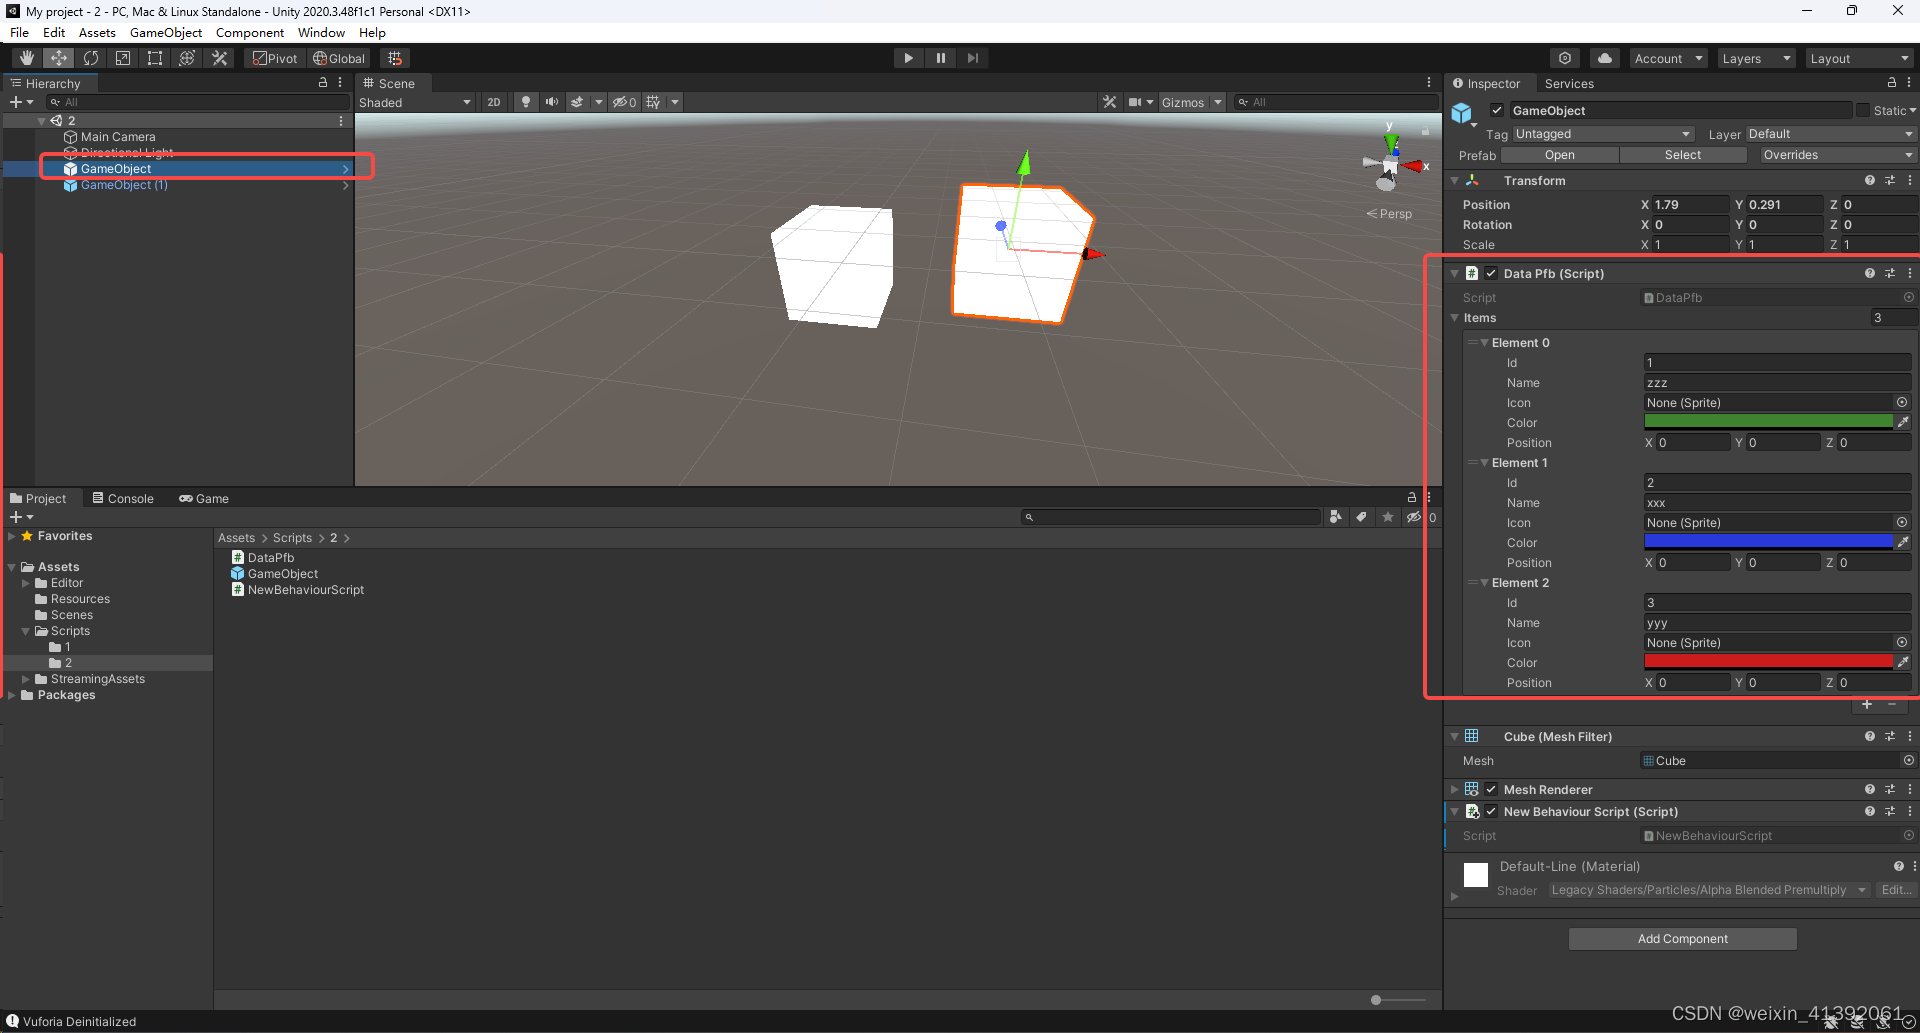Open the Component menu
1920x1033 pixels.
(249, 33)
